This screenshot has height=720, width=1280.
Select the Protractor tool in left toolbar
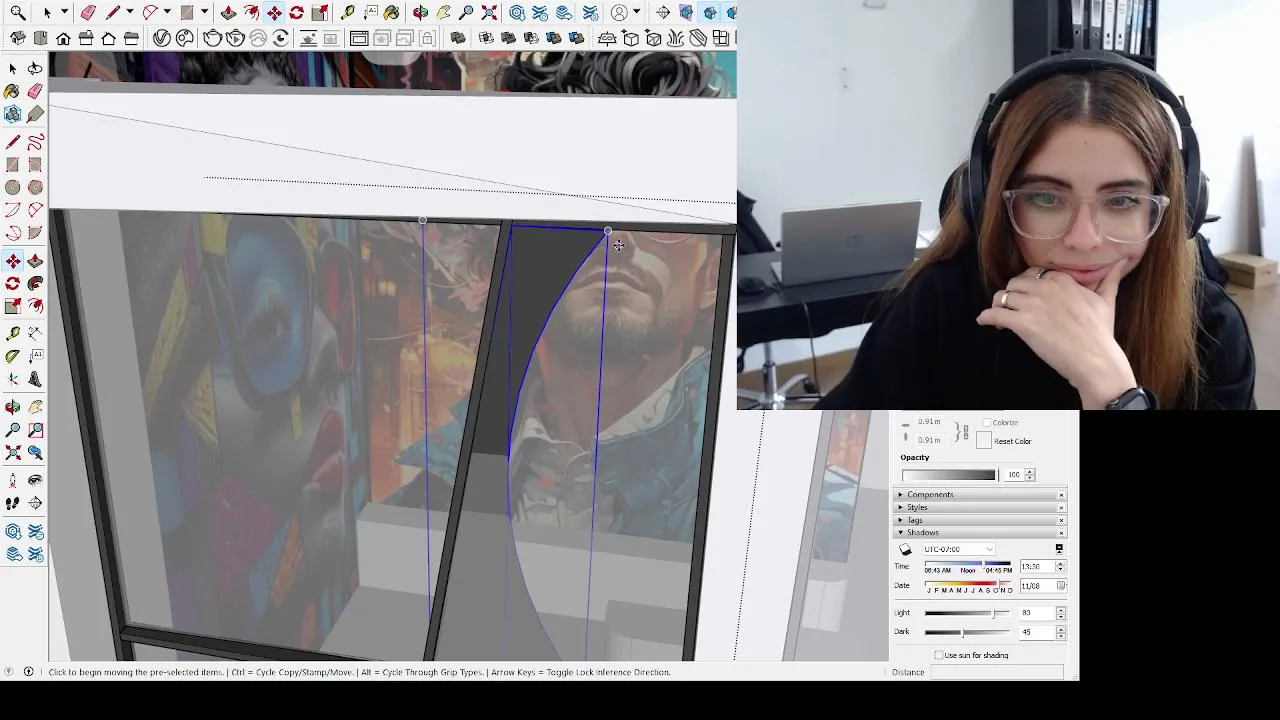(x=12, y=355)
